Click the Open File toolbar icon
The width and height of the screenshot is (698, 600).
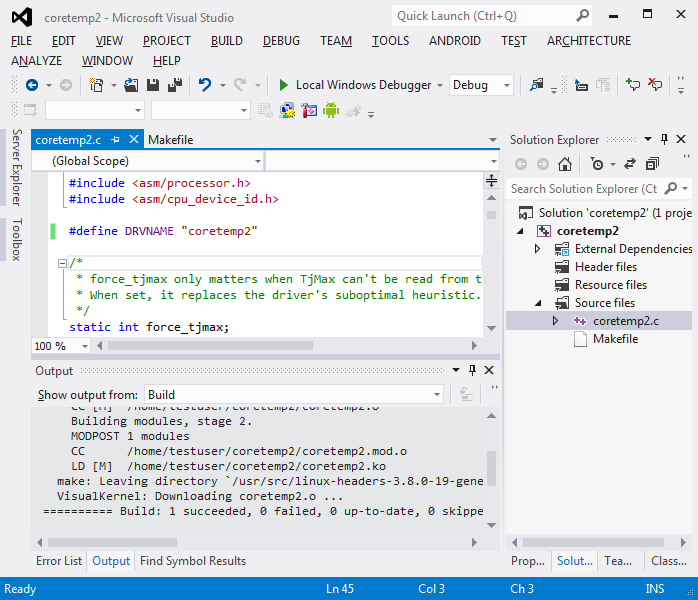(131, 85)
